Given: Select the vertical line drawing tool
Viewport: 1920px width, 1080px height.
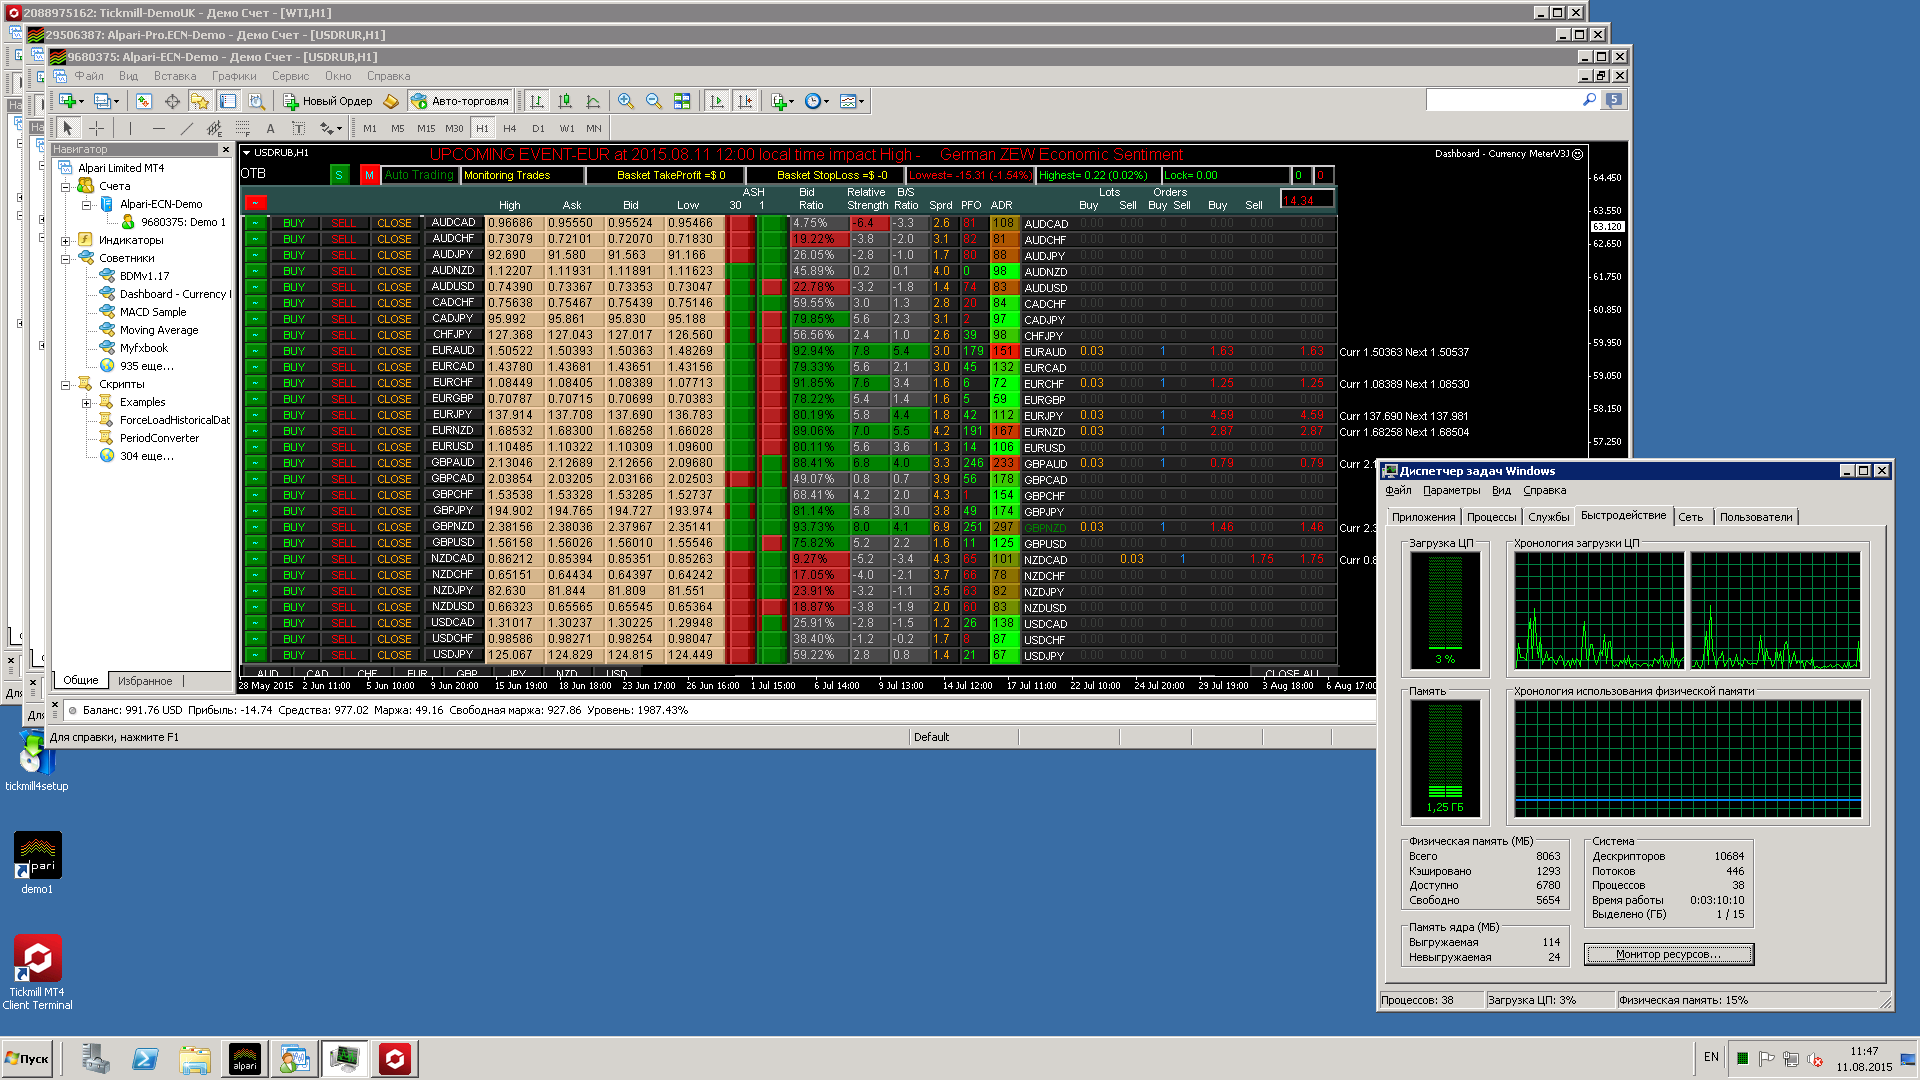Looking at the screenshot, I should point(130,128).
